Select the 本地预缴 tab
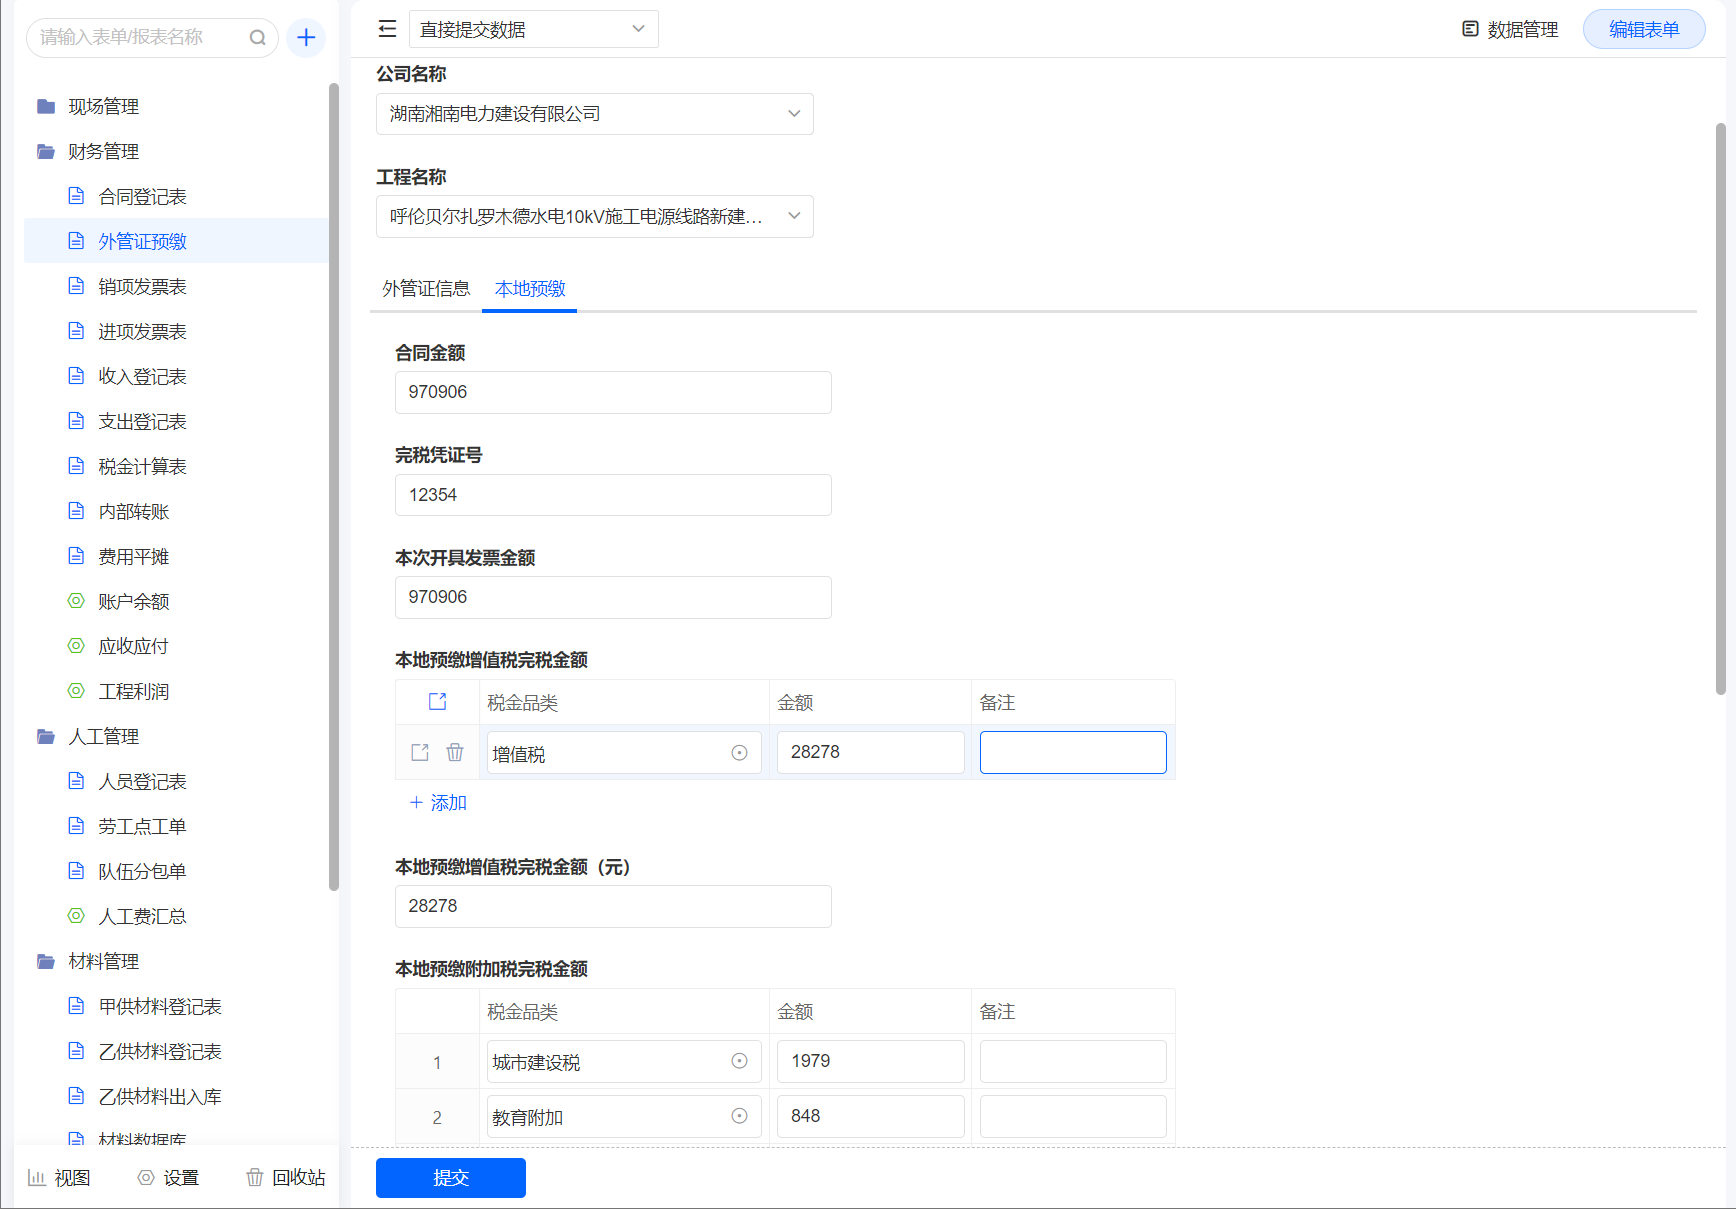1736x1209 pixels. point(530,289)
